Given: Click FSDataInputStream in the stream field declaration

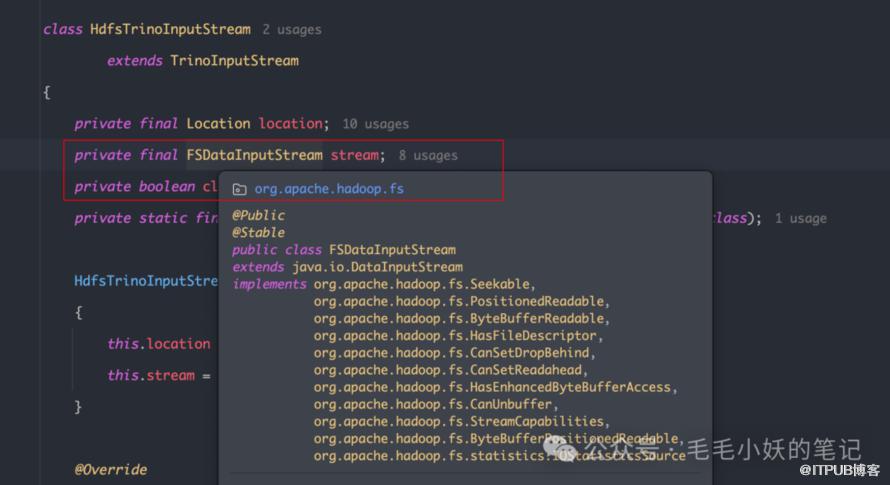Looking at the screenshot, I should pyautogui.click(x=254, y=155).
